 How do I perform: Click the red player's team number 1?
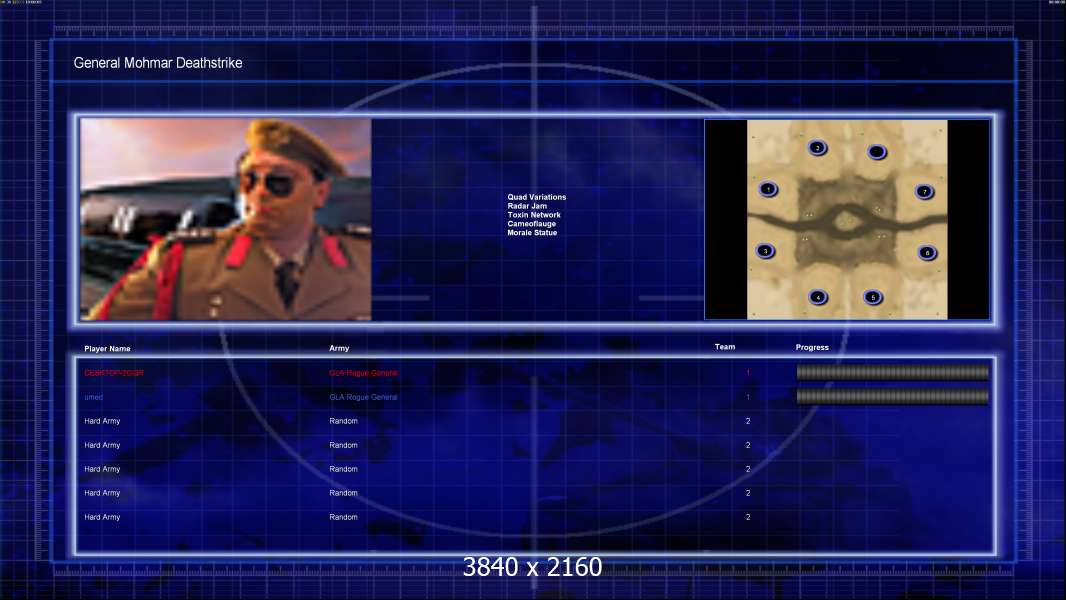click(748, 373)
